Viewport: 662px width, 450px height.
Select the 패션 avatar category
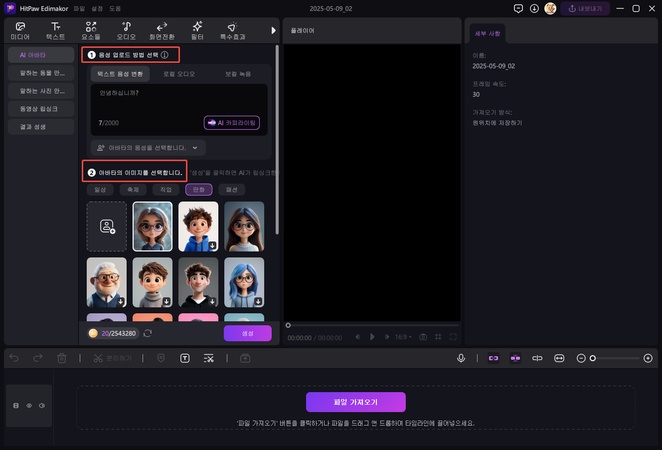pyautogui.click(x=231, y=190)
